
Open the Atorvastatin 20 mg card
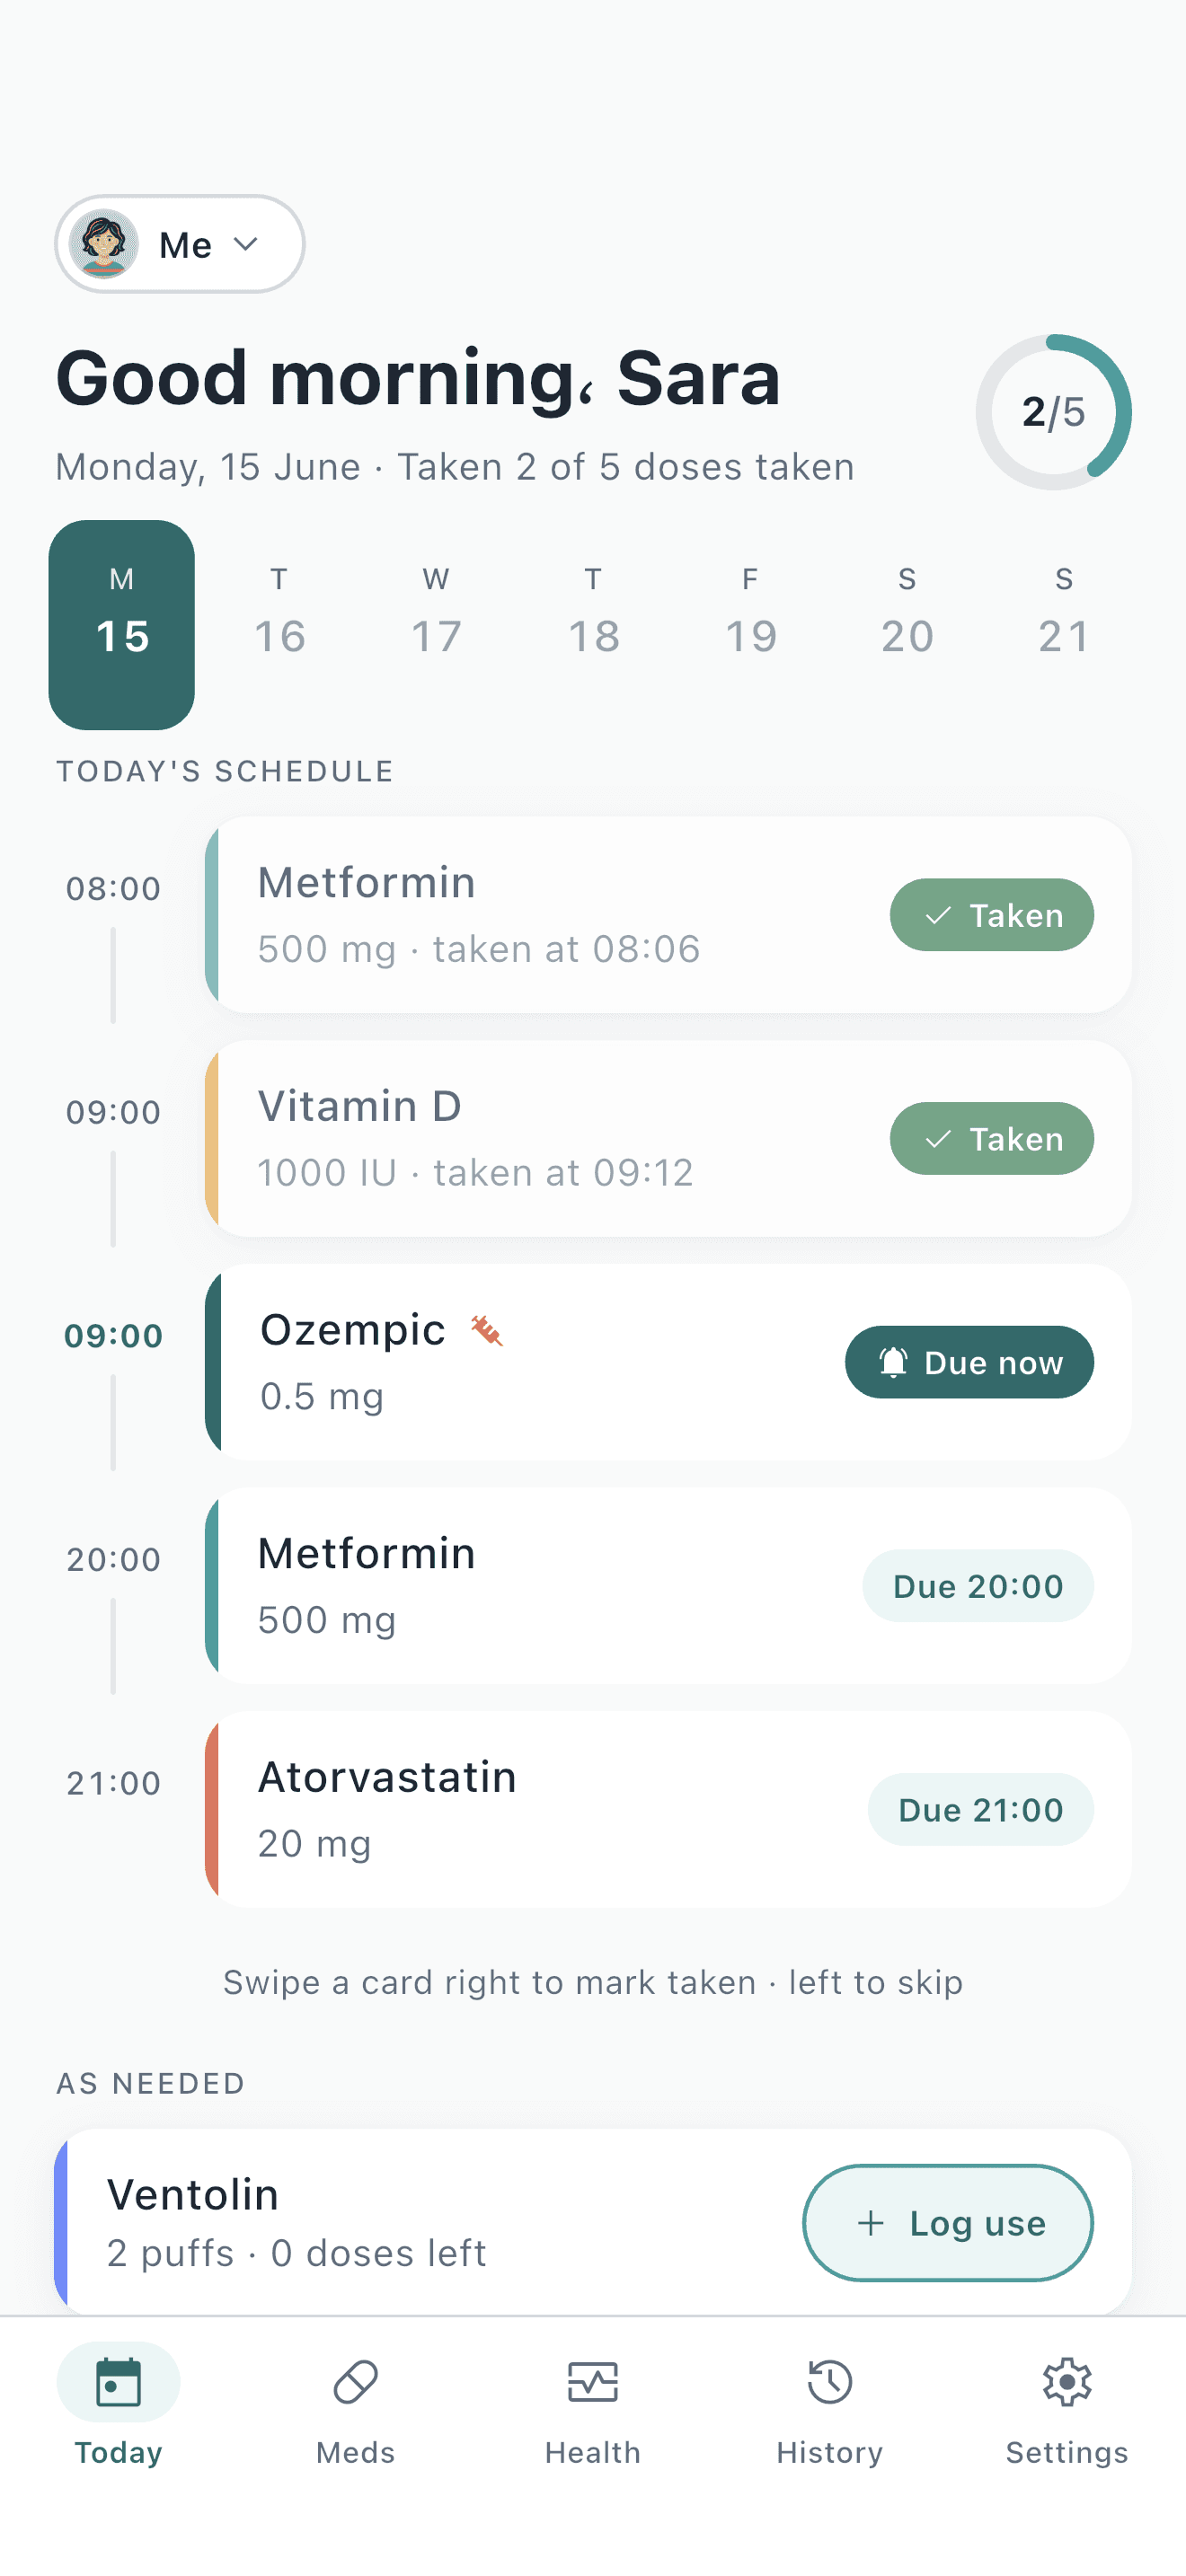click(x=668, y=1810)
